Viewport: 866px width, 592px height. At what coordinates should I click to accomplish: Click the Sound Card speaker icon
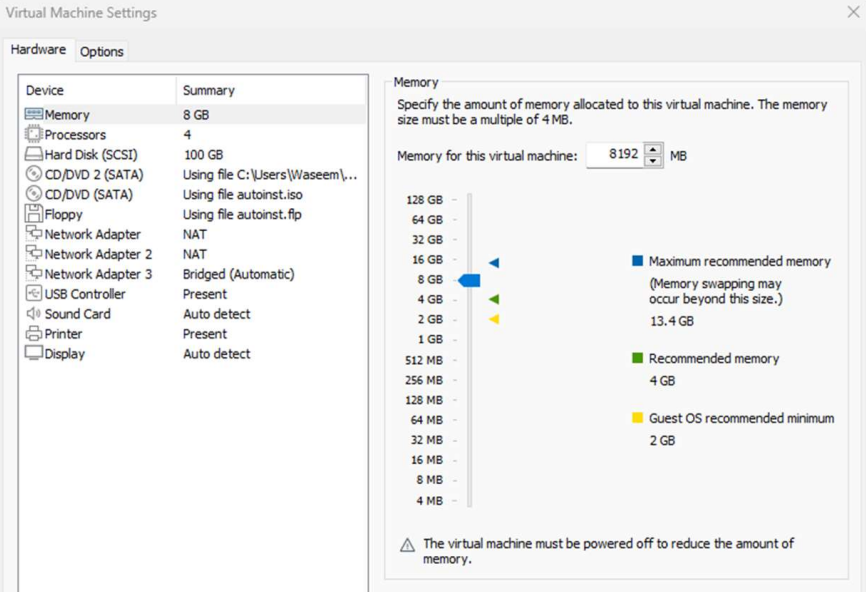(x=33, y=314)
